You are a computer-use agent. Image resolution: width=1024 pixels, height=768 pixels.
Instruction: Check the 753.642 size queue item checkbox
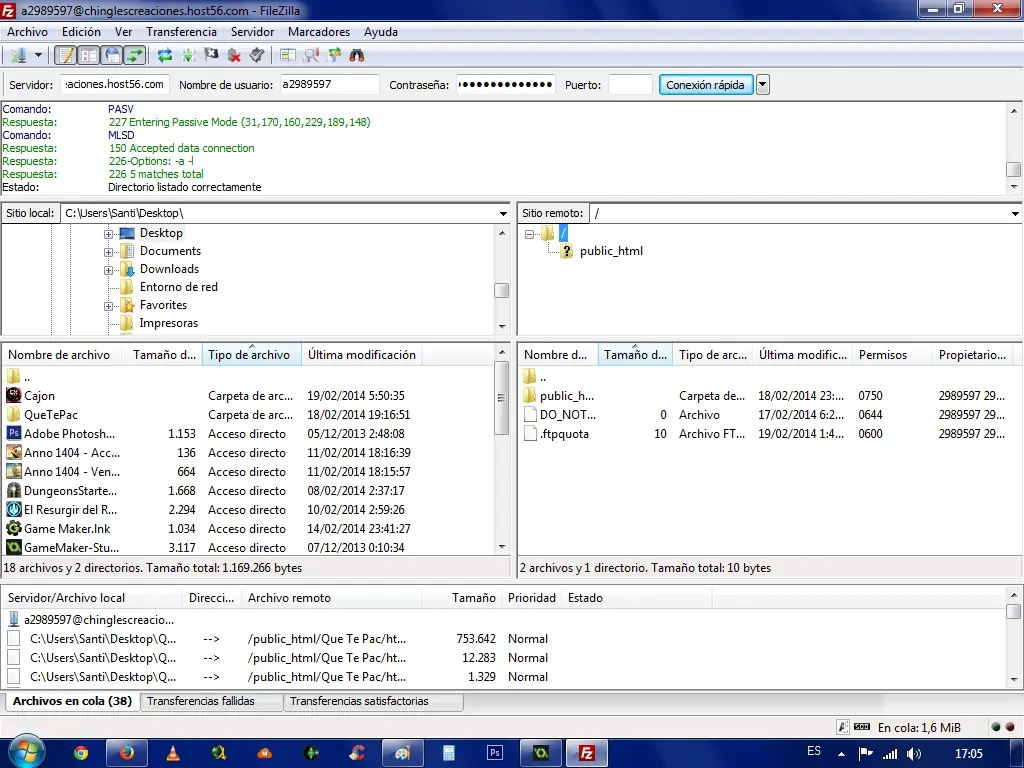[14, 639]
